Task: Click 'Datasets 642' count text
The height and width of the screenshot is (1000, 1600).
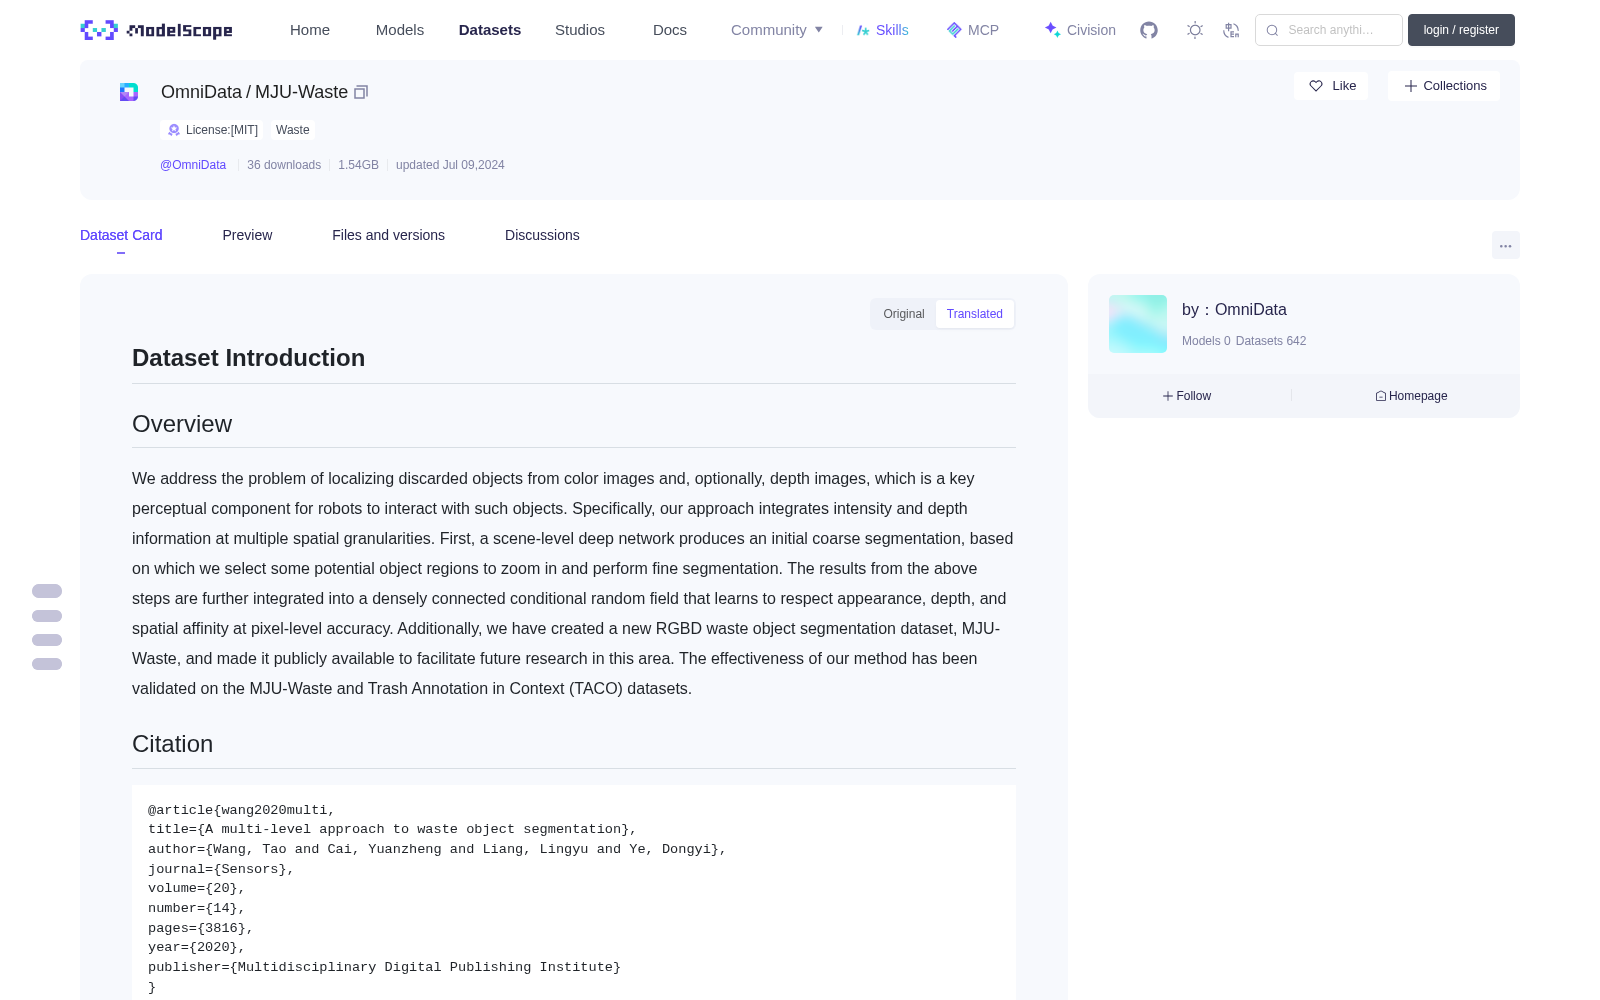Action: coord(1271,341)
